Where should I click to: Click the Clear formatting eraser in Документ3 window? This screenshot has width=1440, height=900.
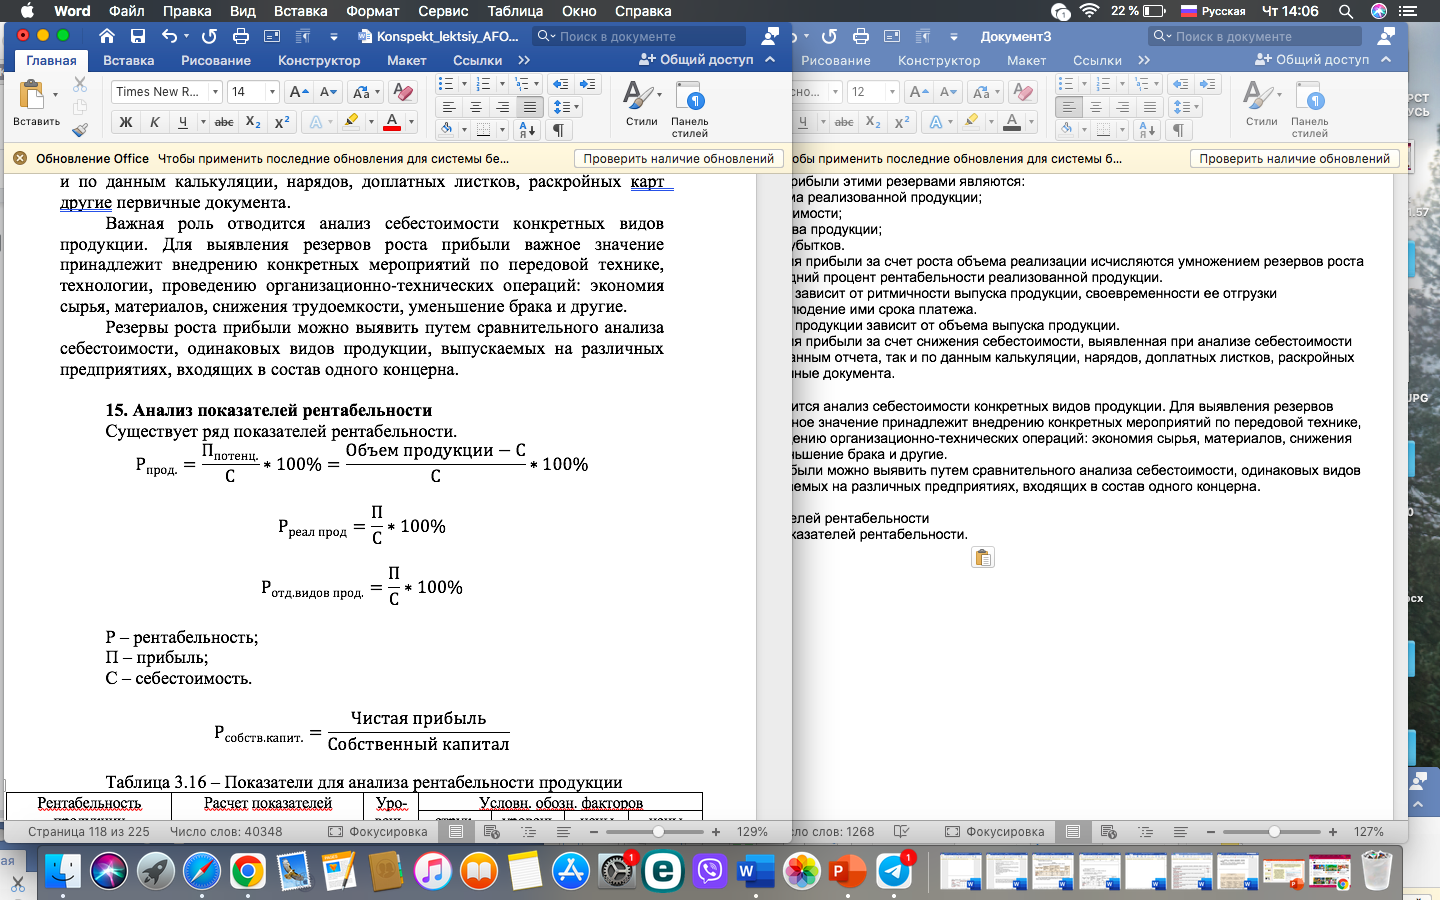[x=1023, y=92]
